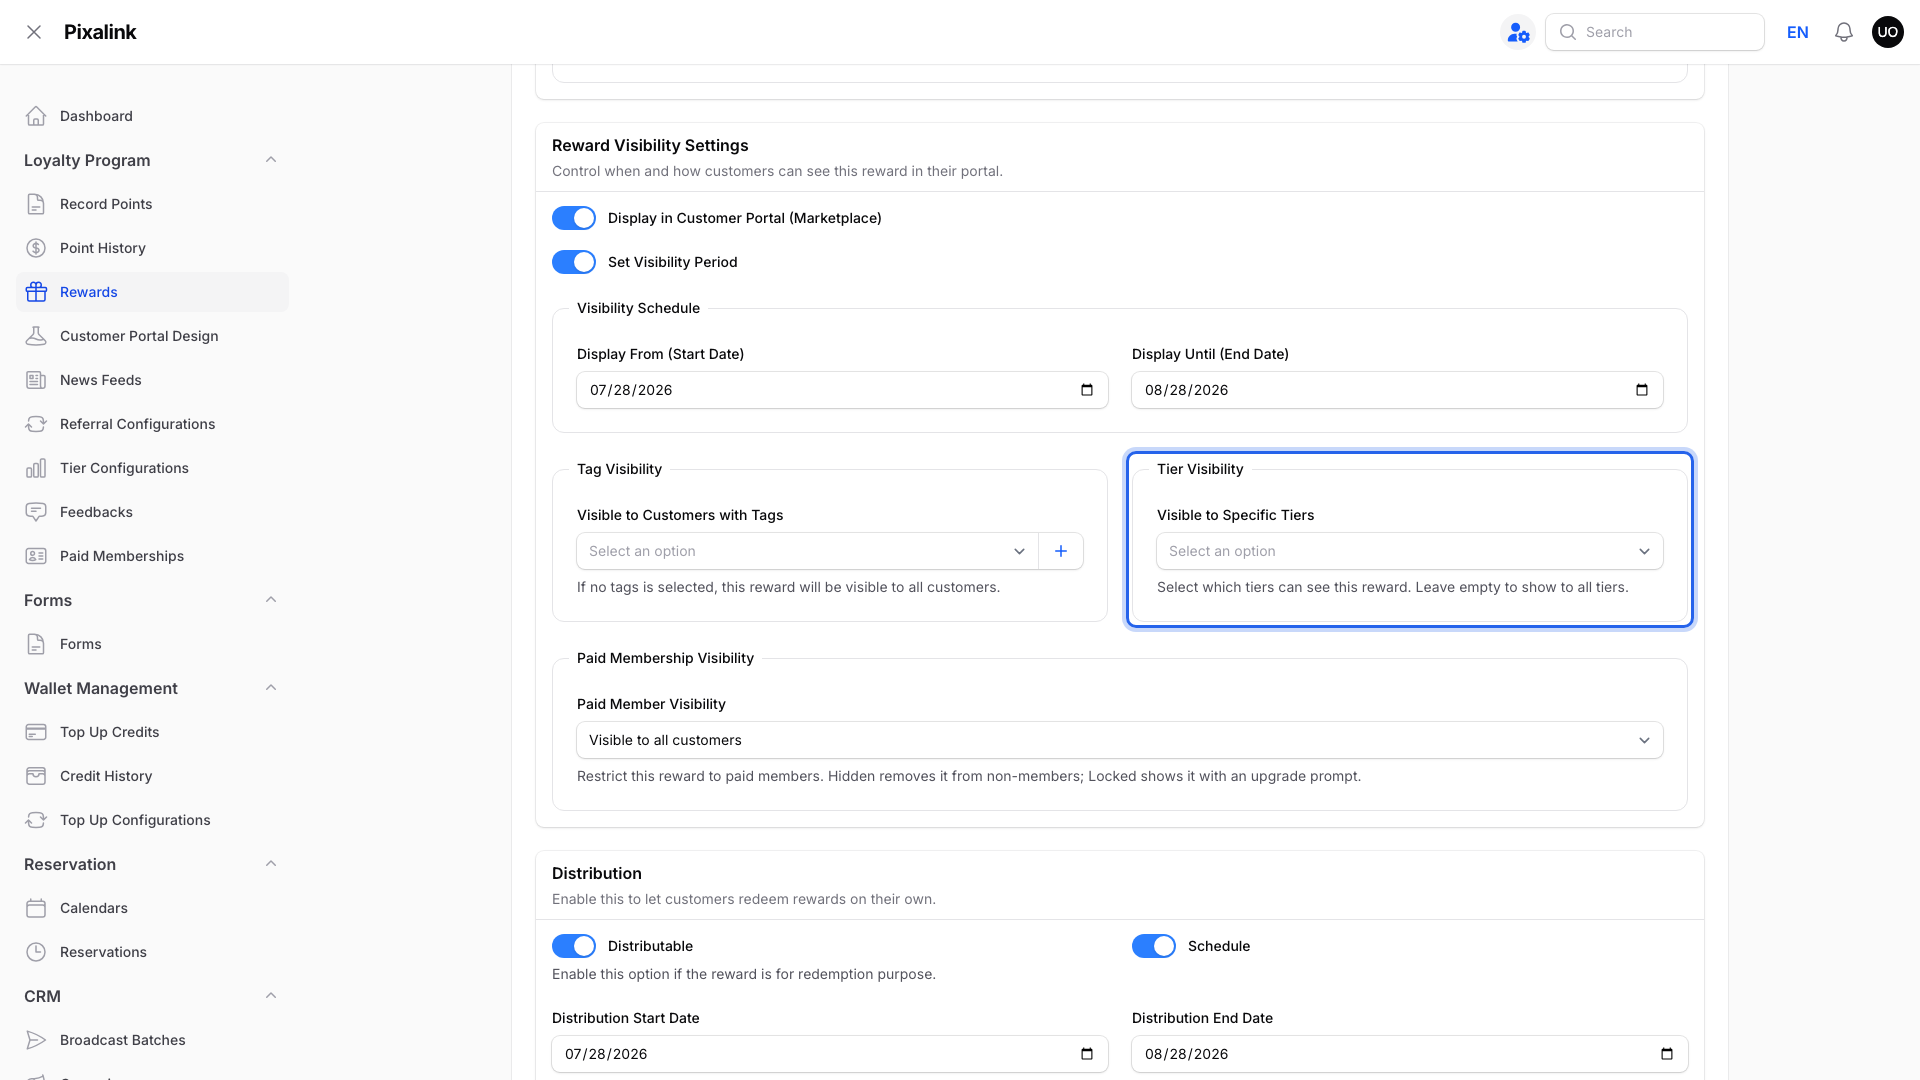The width and height of the screenshot is (1920, 1080).
Task: Click the Feedbacks chat bubble icon
Action: pos(36,512)
